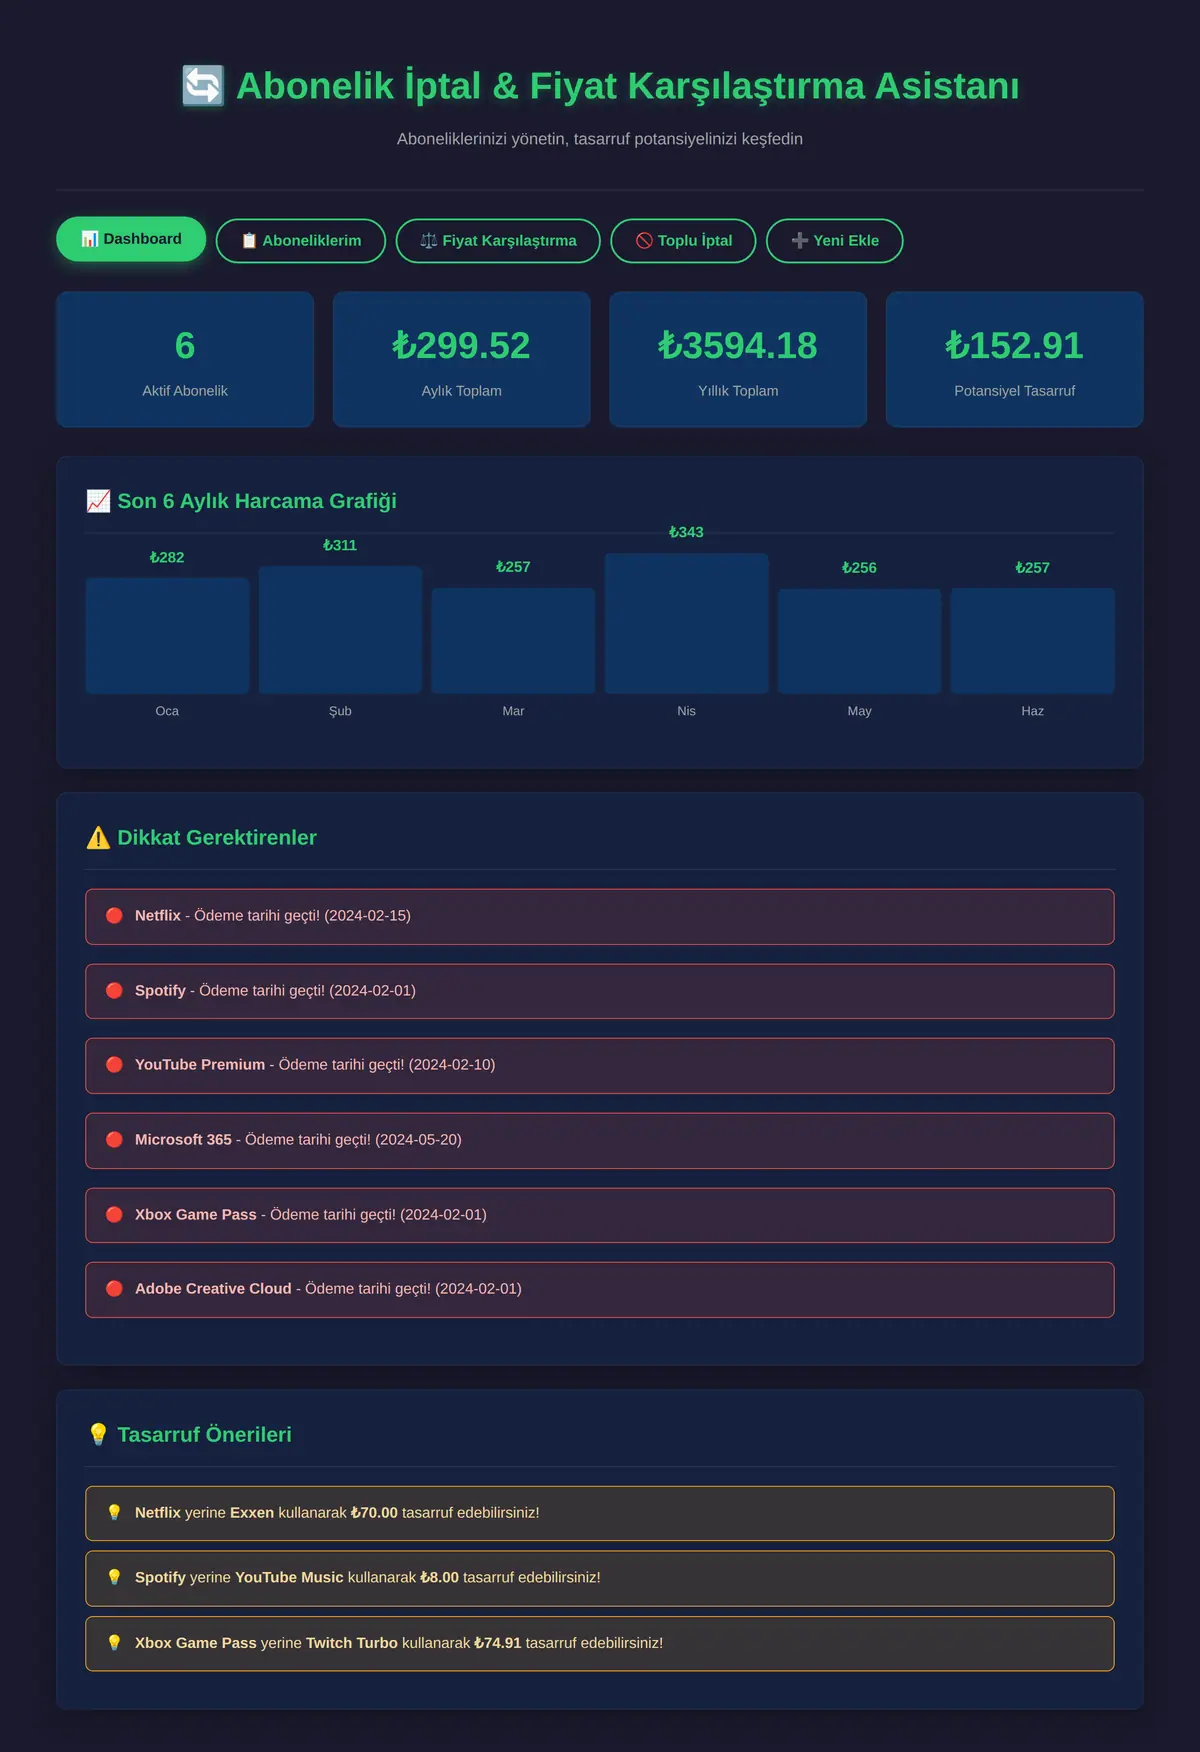
Task: Click the Xbox Game Pass yerine Twitch Turbo text
Action: click(x=399, y=1643)
